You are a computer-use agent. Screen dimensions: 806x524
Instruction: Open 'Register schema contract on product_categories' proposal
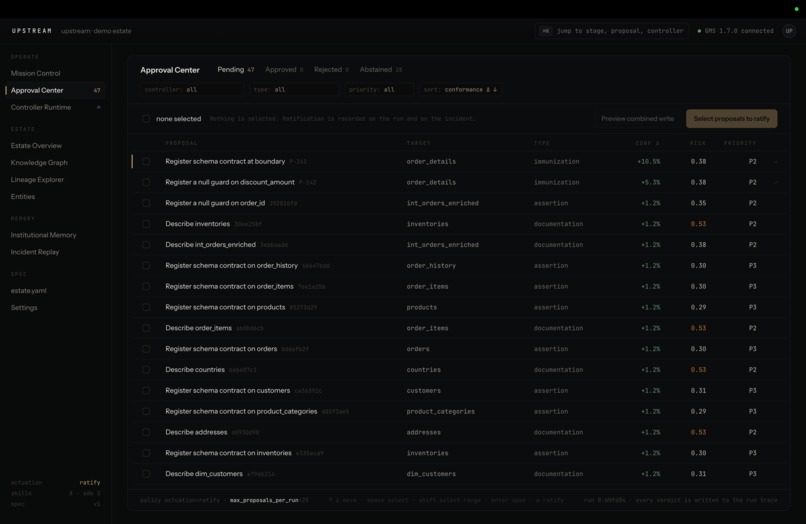pyautogui.click(x=241, y=411)
